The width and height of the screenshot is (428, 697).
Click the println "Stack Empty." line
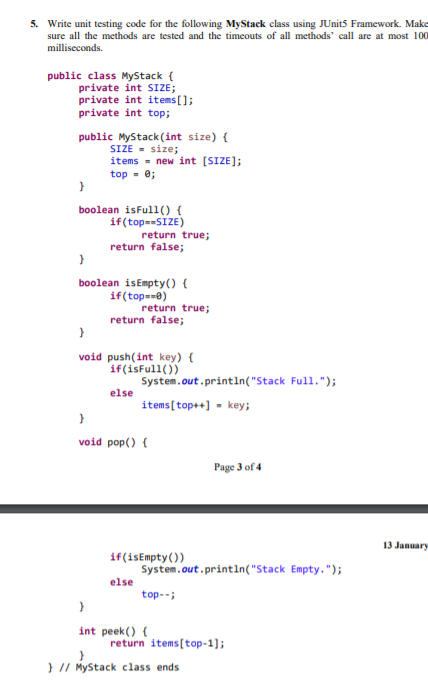pos(241,569)
